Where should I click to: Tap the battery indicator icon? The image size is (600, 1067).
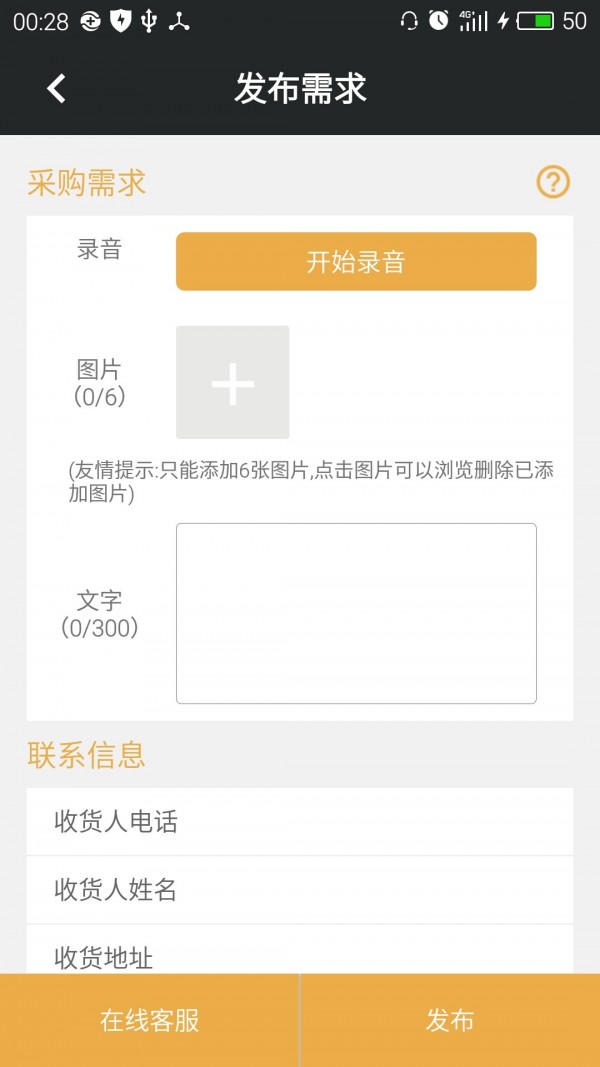(x=535, y=21)
